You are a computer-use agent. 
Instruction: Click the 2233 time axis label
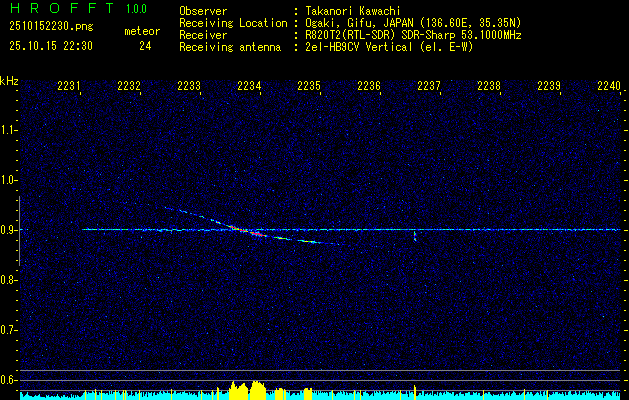(189, 85)
